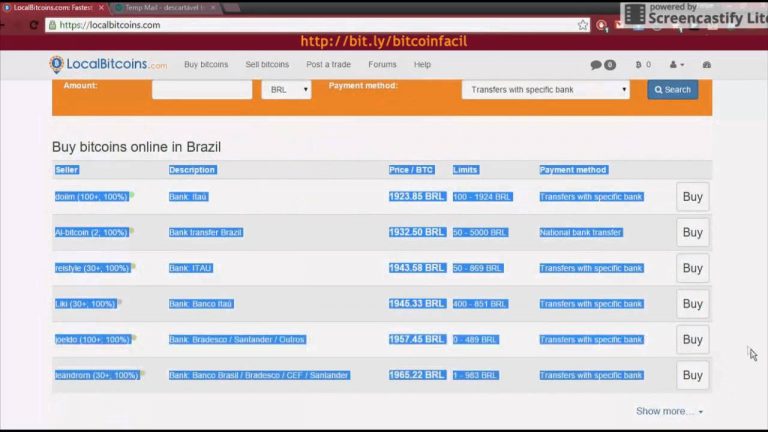This screenshot has height=432, width=768.
Task: Click the secure padlock icon in the address bar
Action: pos(52,25)
